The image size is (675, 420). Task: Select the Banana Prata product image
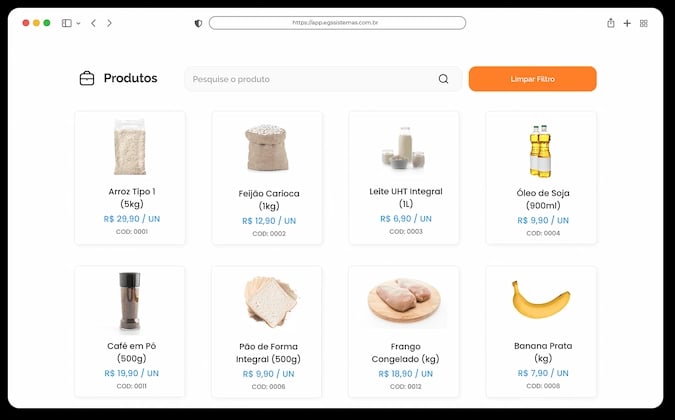tap(541, 299)
